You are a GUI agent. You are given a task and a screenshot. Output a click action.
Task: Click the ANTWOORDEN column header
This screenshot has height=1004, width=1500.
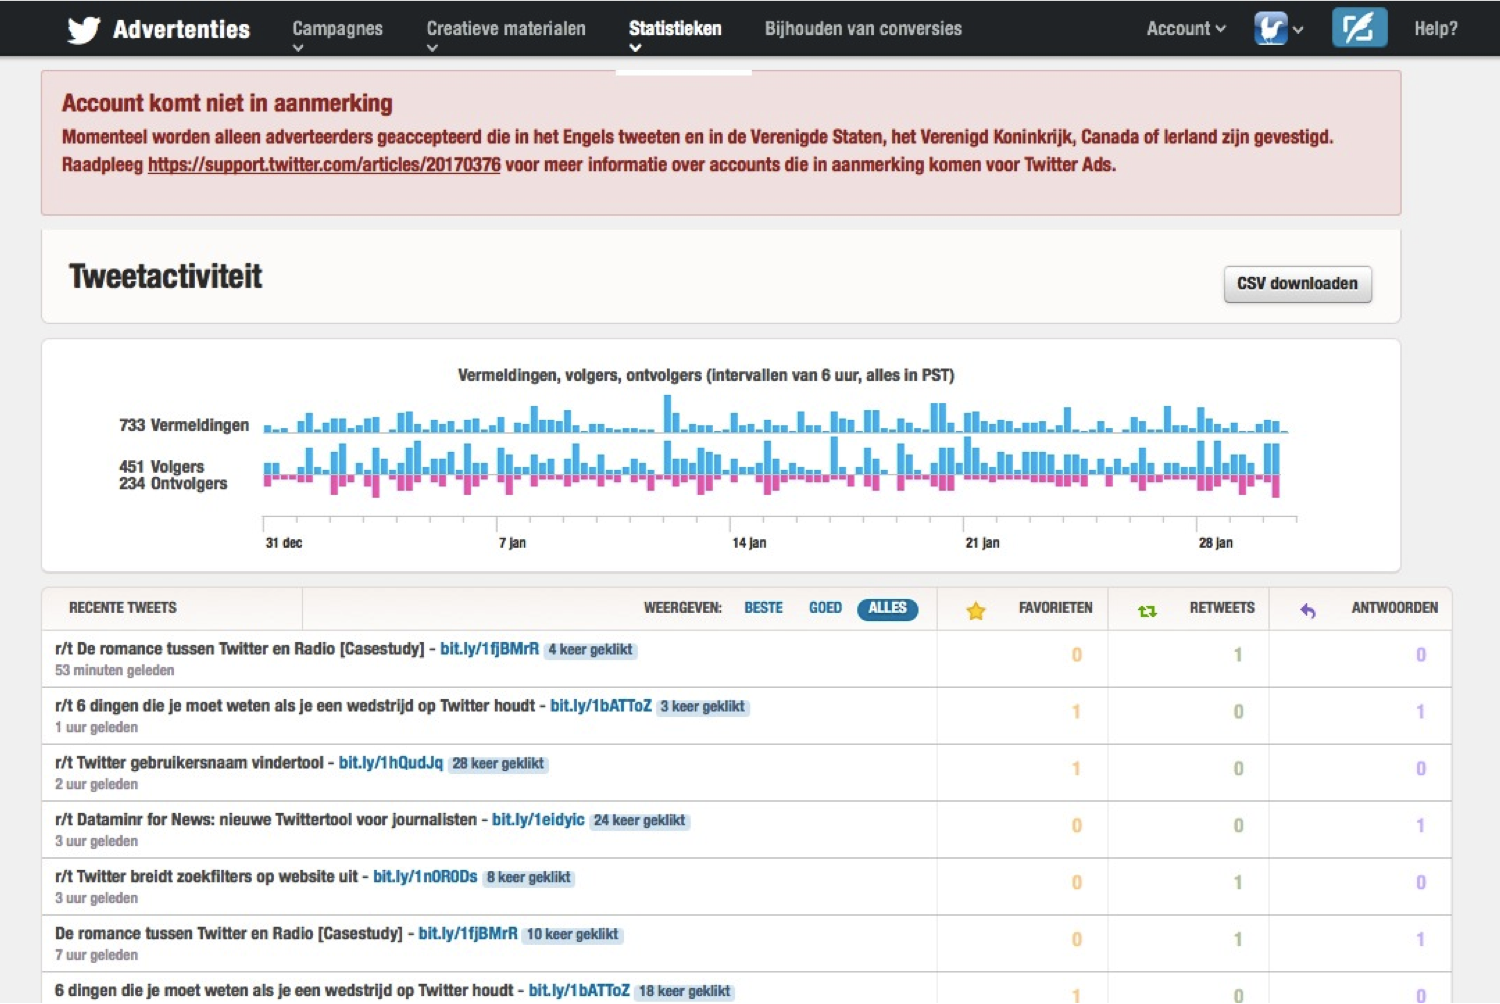(x=1394, y=607)
